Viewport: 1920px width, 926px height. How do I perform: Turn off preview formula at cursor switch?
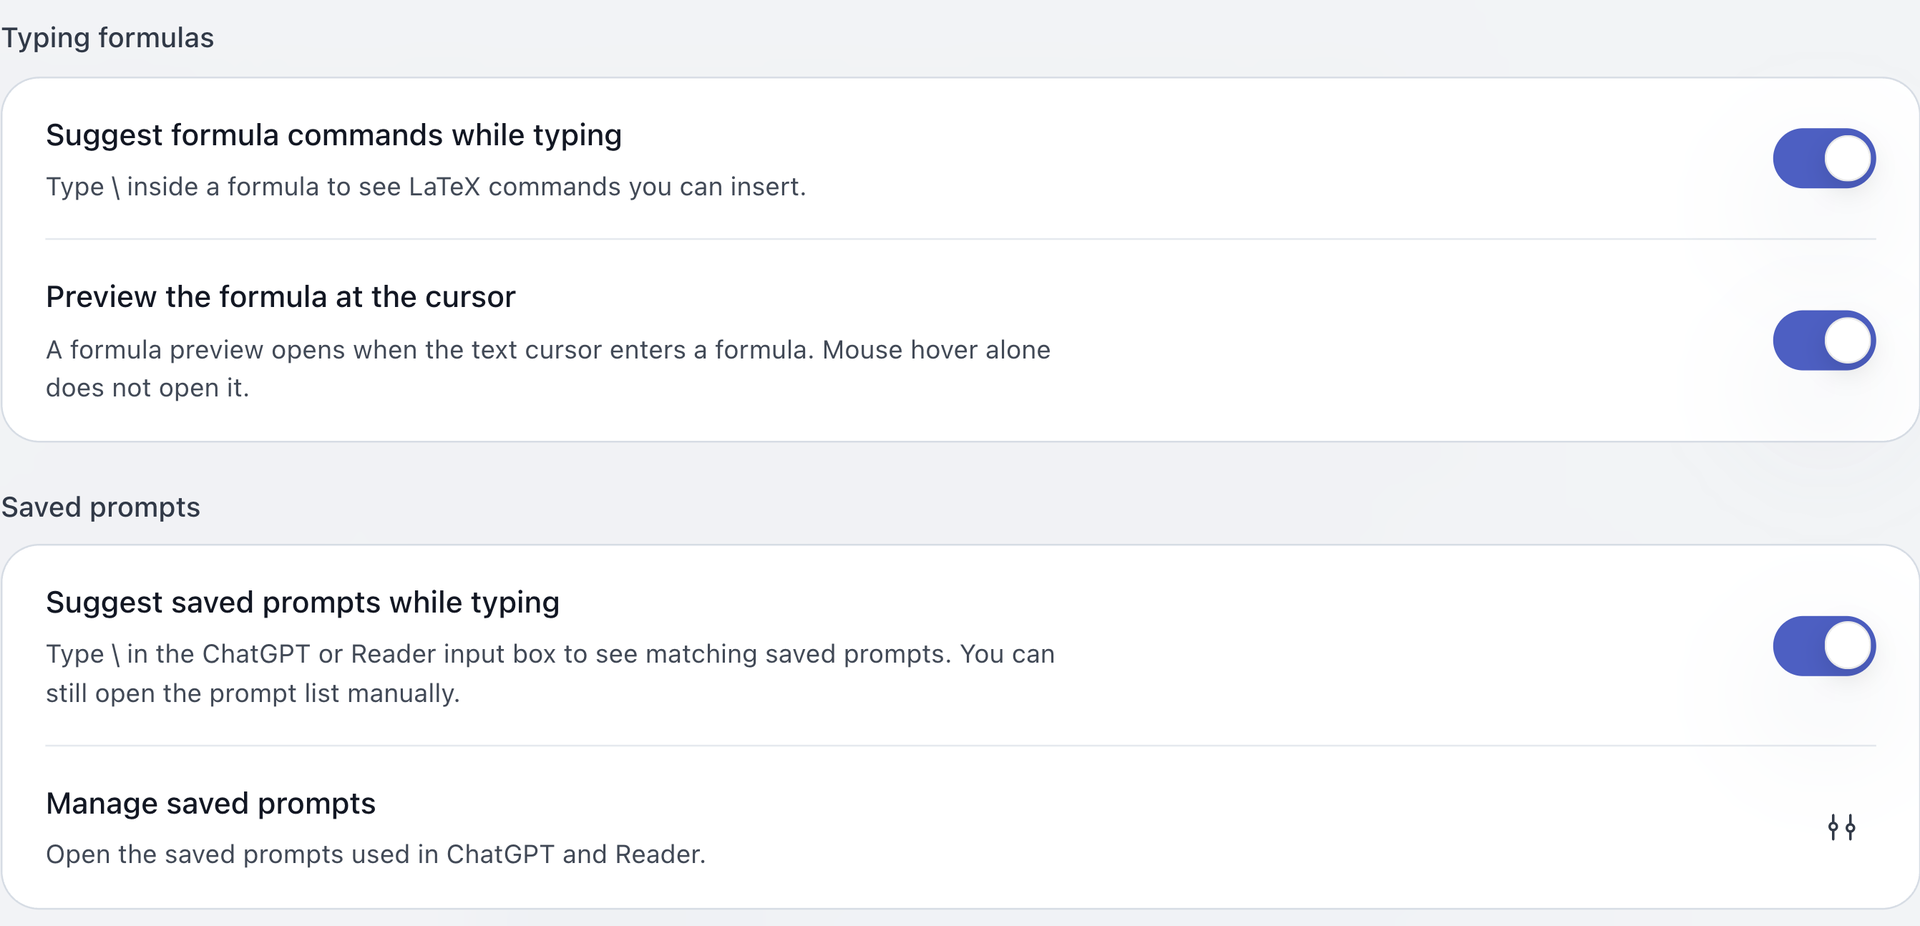(1824, 340)
